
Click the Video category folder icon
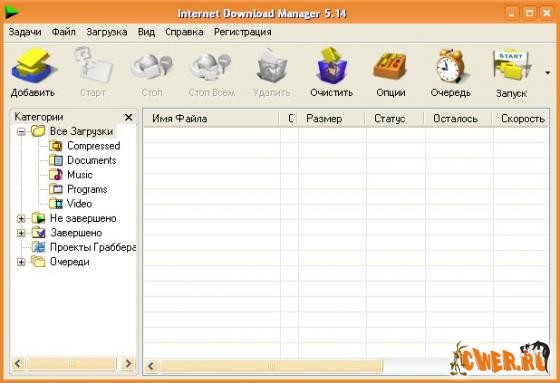(56, 204)
